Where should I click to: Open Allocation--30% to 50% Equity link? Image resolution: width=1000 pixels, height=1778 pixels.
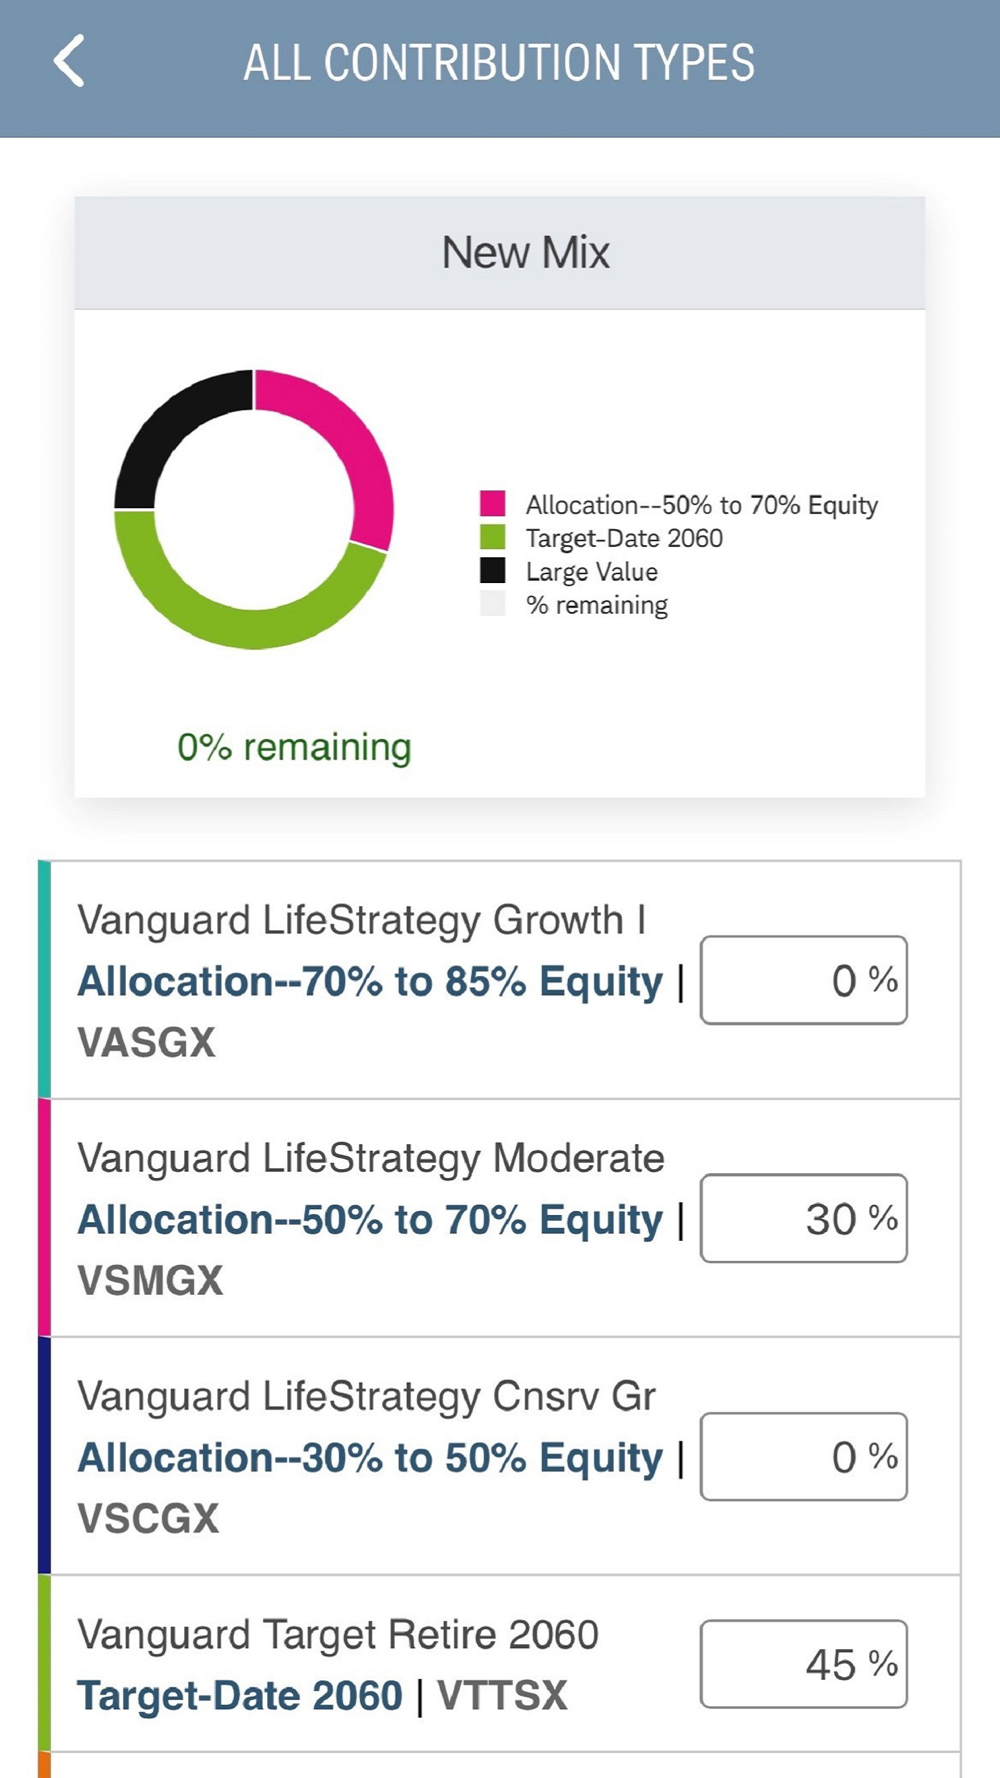coord(370,1458)
